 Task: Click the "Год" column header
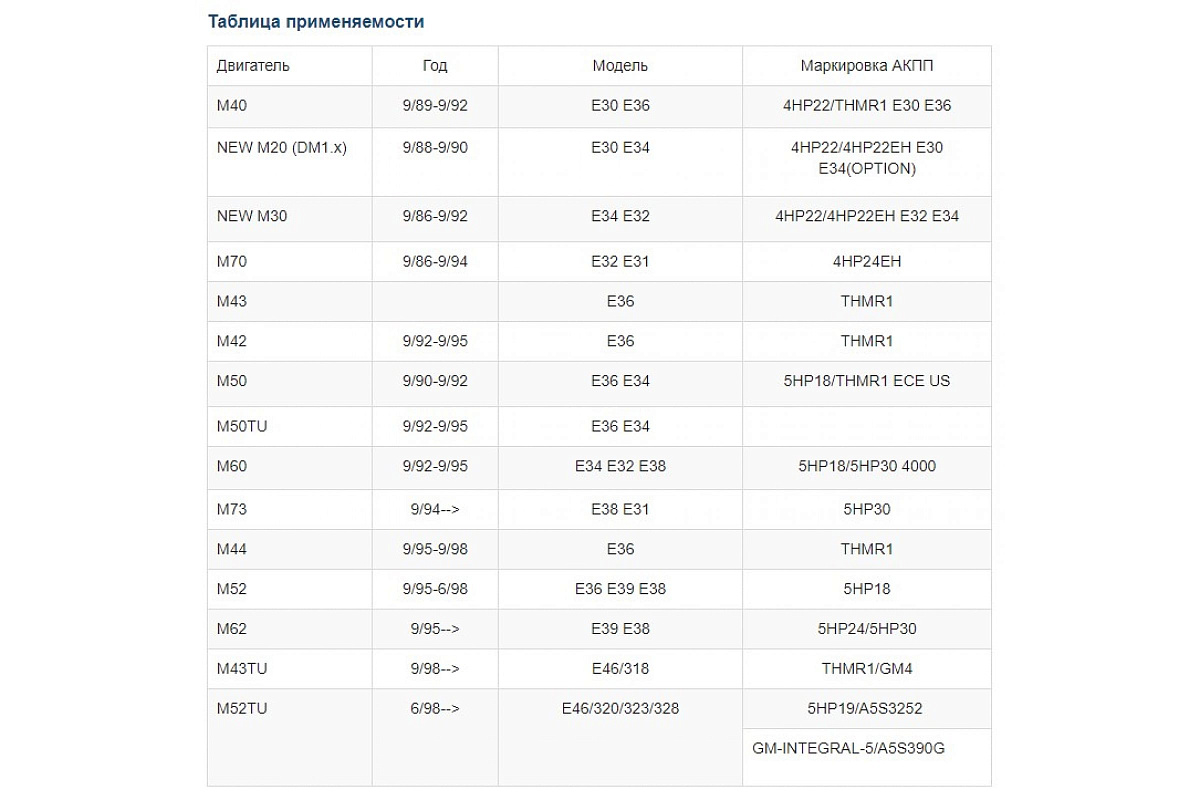pyautogui.click(x=435, y=66)
